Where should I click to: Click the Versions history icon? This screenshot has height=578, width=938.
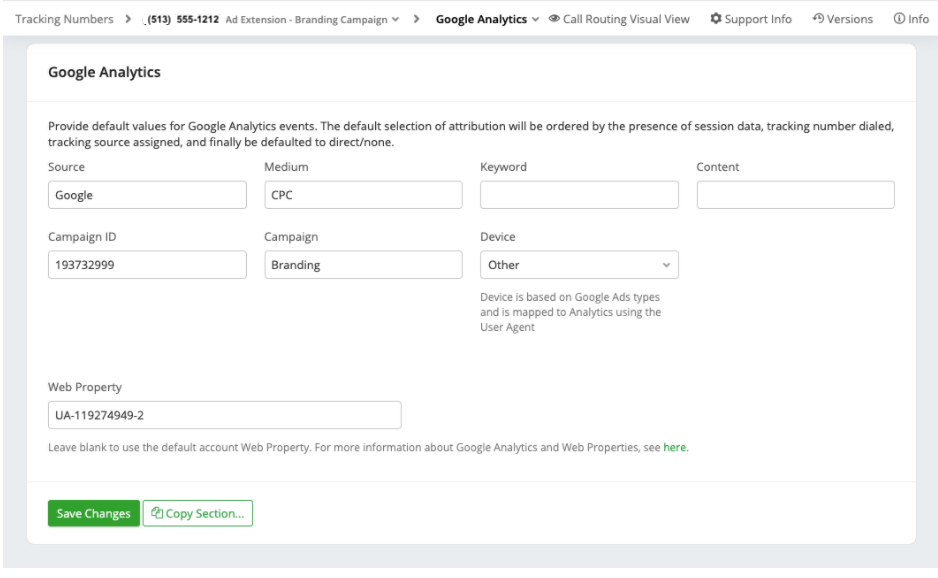[819, 20]
